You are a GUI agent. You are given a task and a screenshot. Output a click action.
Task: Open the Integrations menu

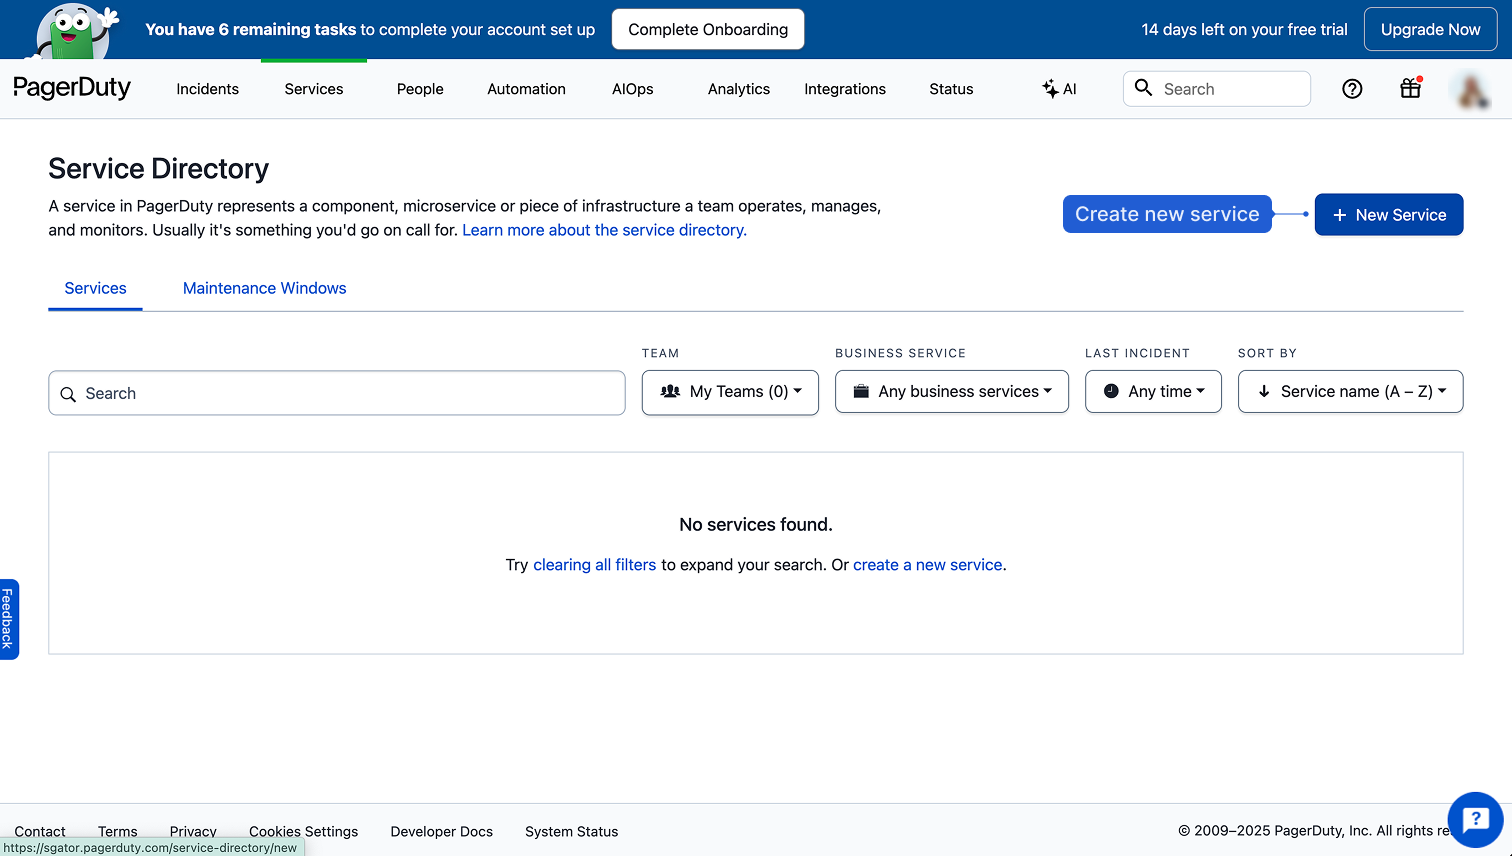click(845, 89)
